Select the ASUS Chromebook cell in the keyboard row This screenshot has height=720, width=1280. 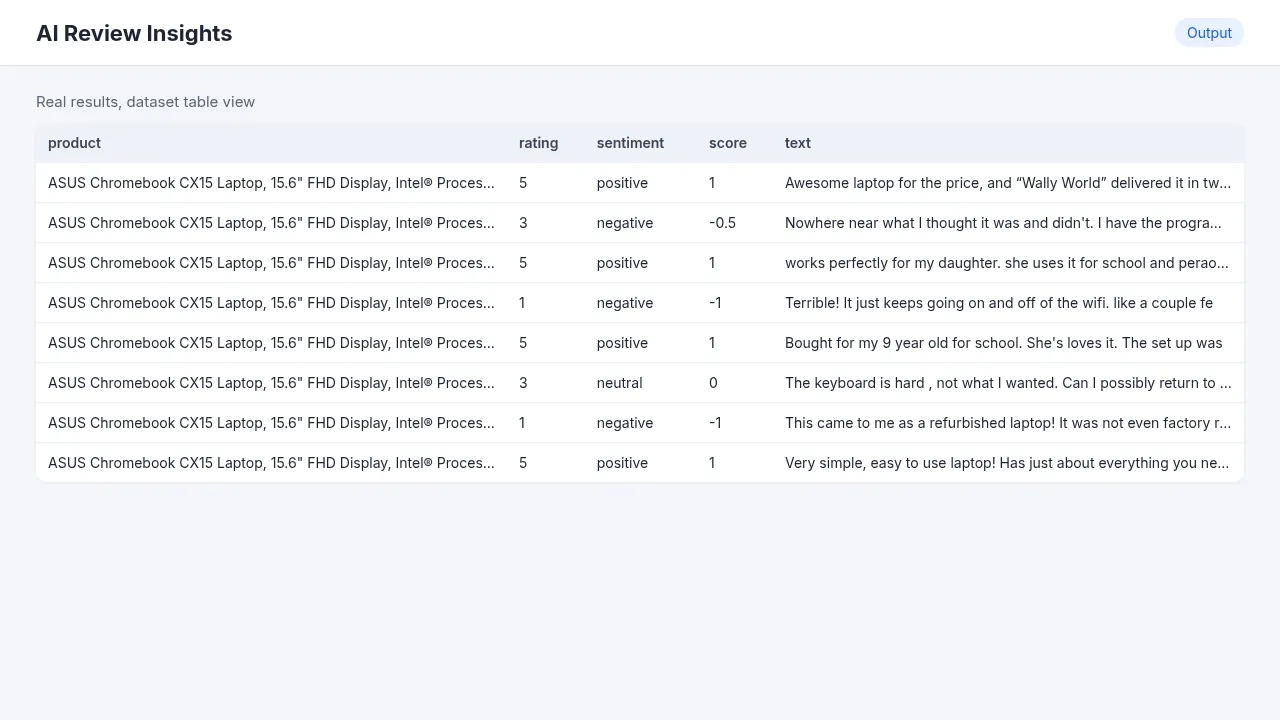coord(271,383)
